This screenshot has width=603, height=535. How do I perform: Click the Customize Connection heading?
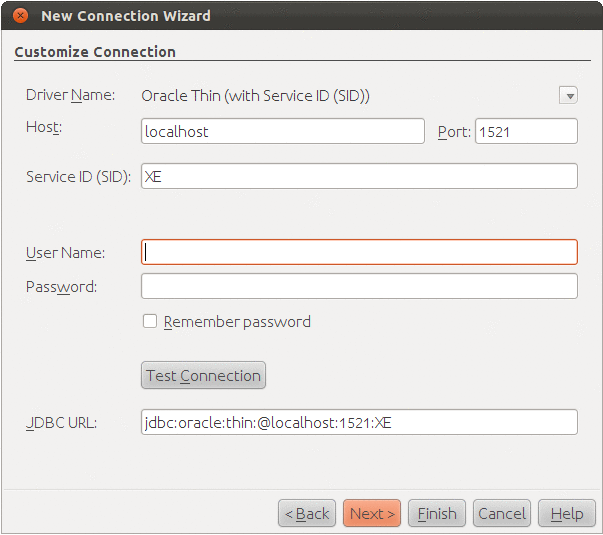[95, 52]
